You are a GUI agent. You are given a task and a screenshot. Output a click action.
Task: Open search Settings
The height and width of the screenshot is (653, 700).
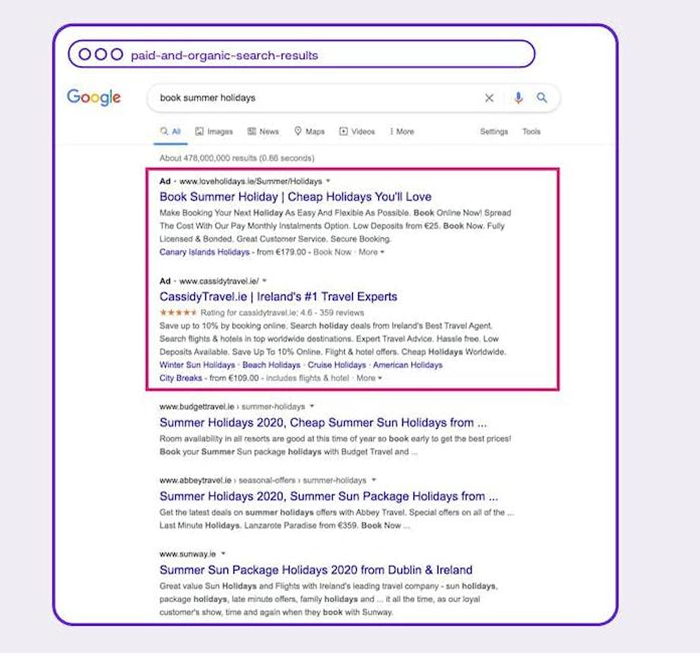coord(494,132)
